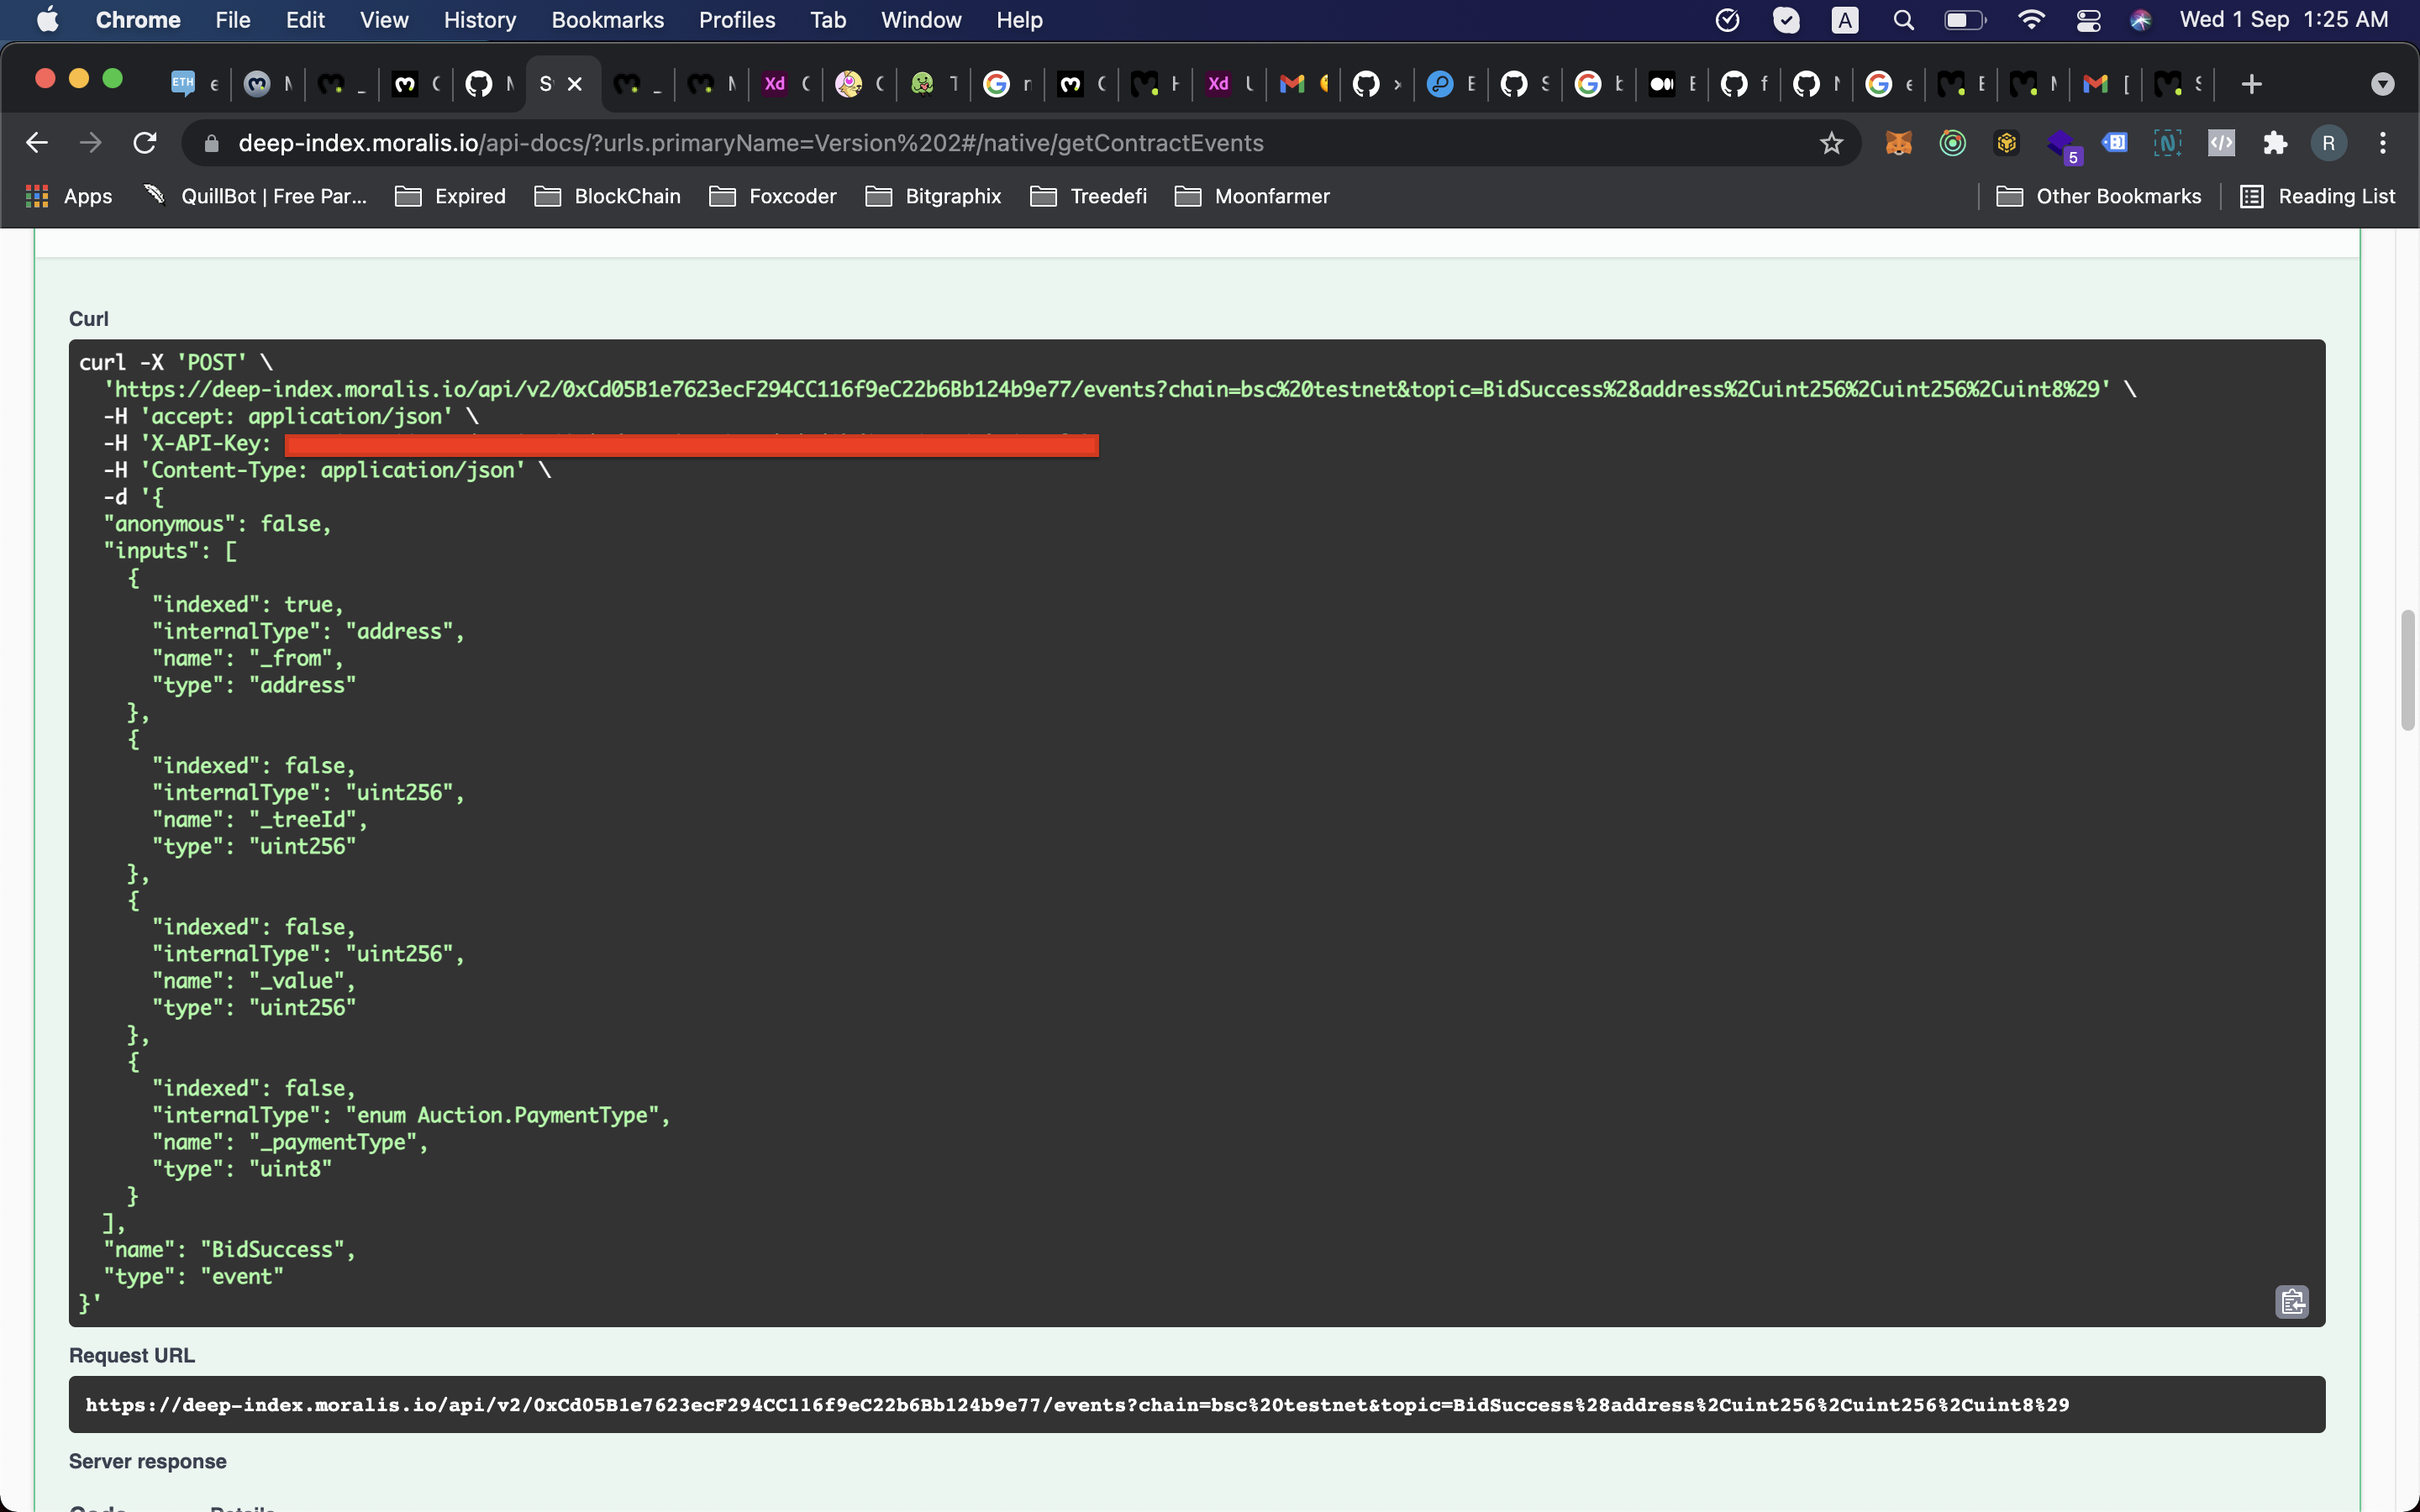Open the Moonfarmer bookmarks folder

pyautogui.click(x=1252, y=196)
